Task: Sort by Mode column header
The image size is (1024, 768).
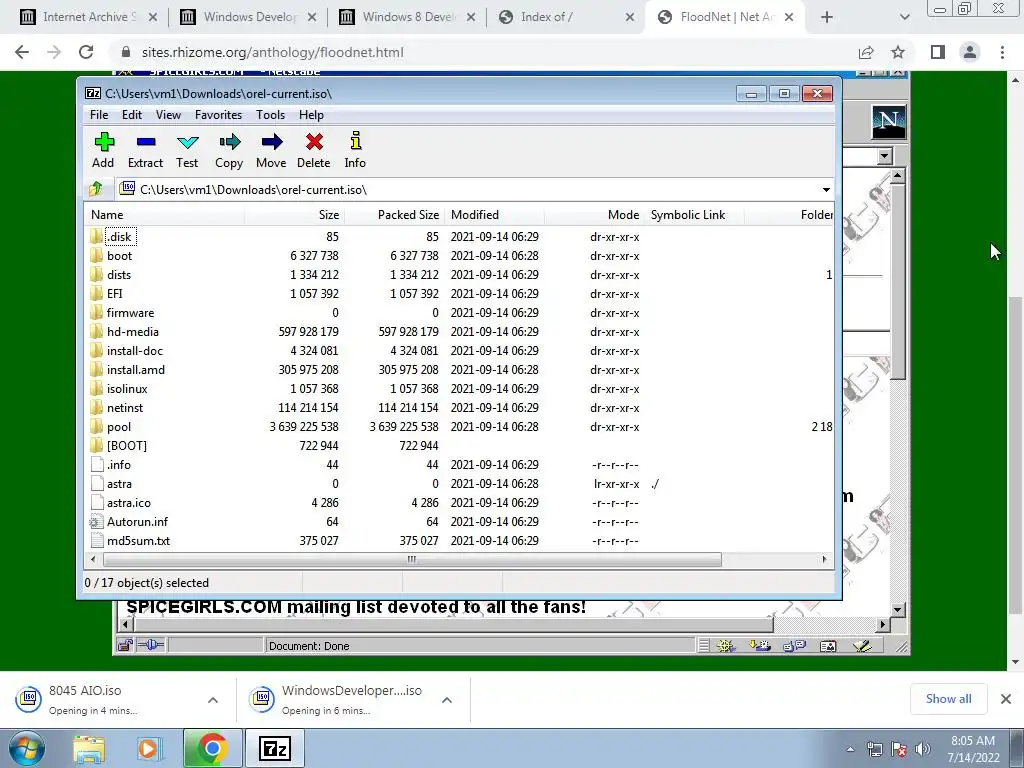Action: [594, 215]
